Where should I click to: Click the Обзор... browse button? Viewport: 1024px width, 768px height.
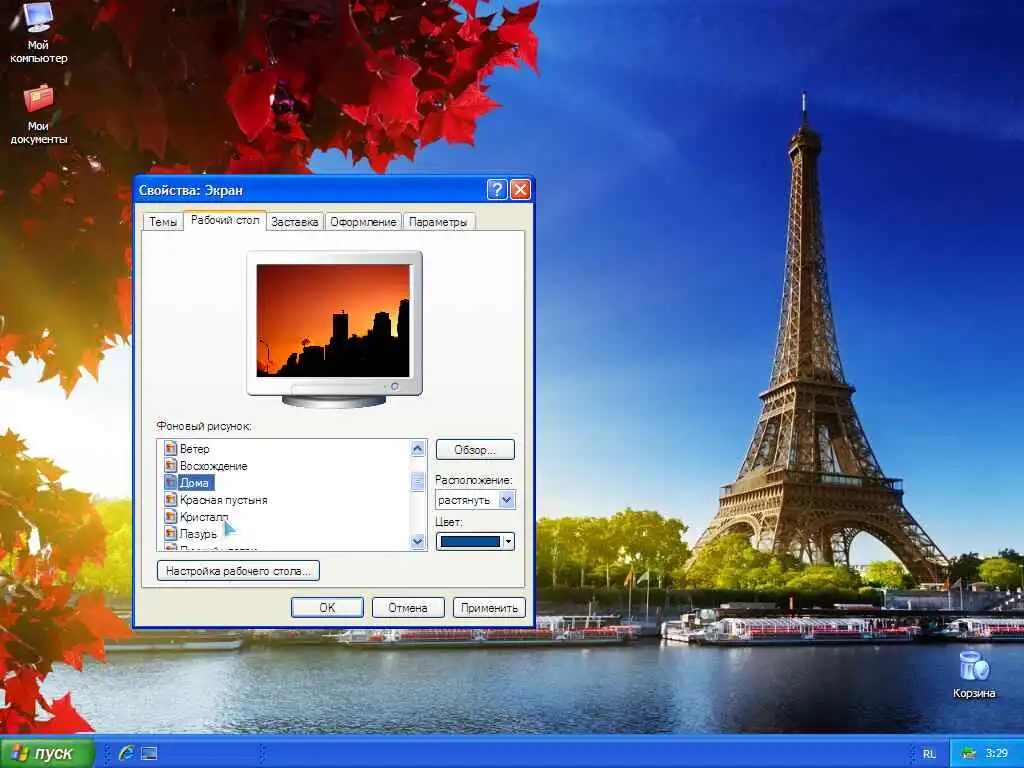tap(475, 449)
